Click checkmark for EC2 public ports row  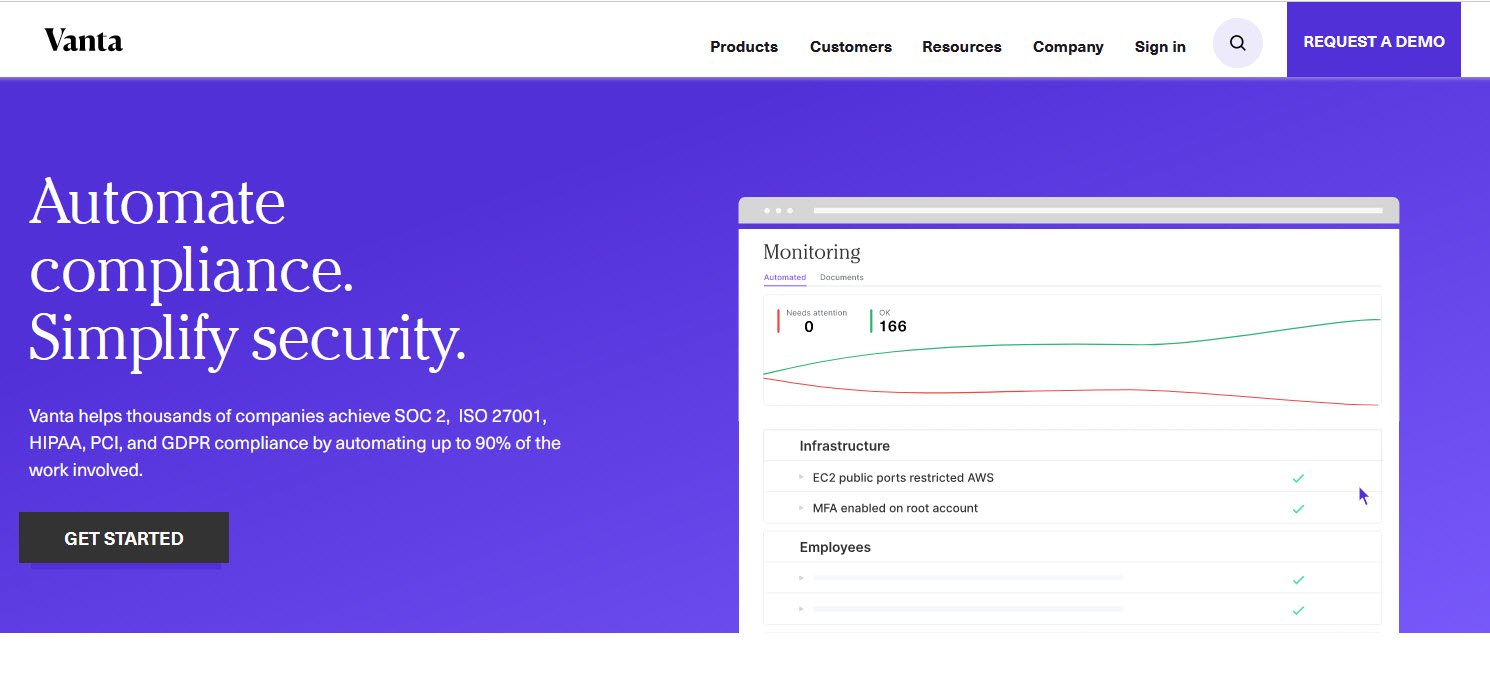pyautogui.click(x=1298, y=478)
